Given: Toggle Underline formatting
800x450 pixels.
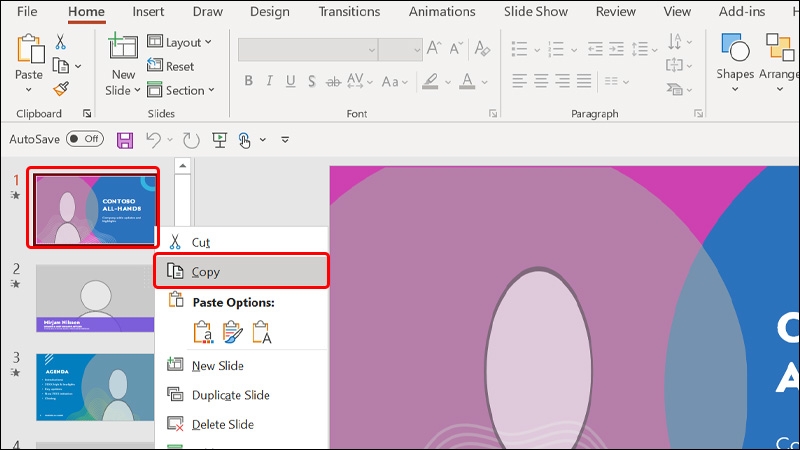Looking at the screenshot, I should (290, 81).
